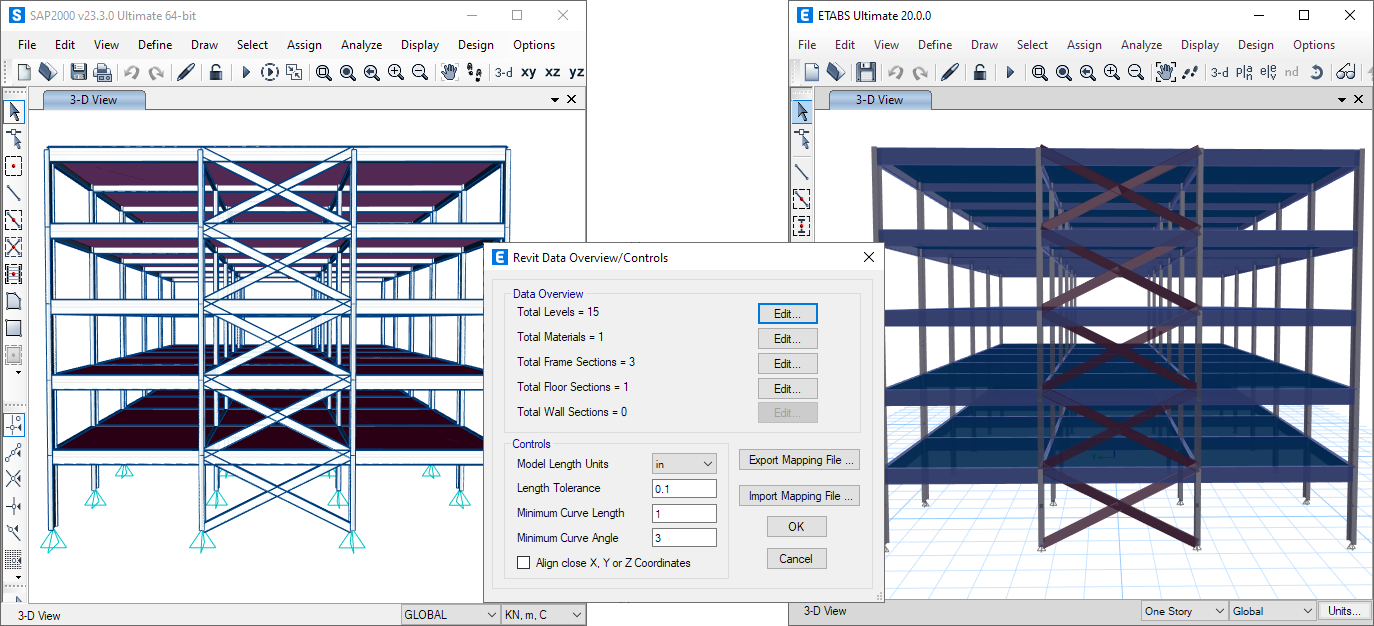Open Analyze menu in SAP2000

tap(361, 45)
